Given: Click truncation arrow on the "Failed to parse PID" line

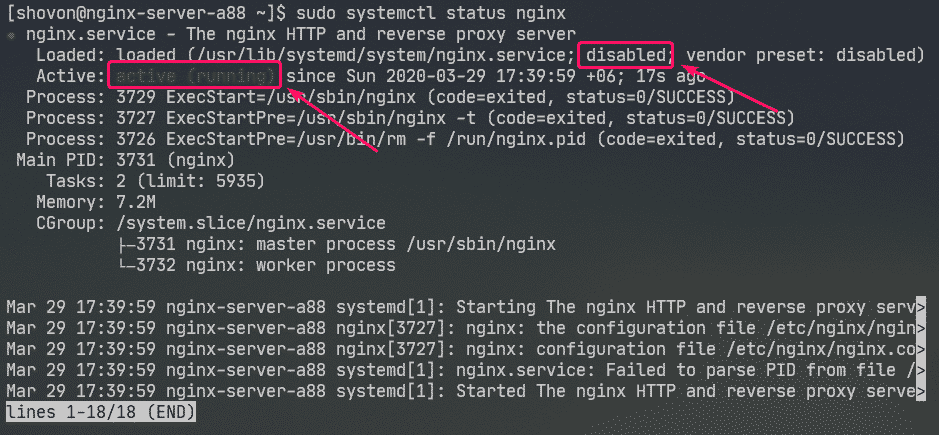Looking at the screenshot, I should (x=920, y=369).
